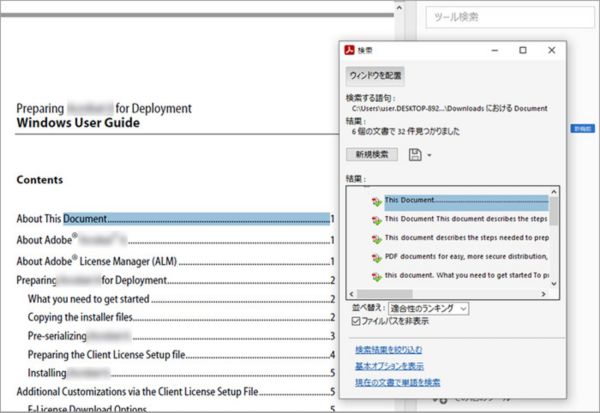Open the save results dropdown arrow
This screenshot has height=413, width=600.
click(x=429, y=155)
